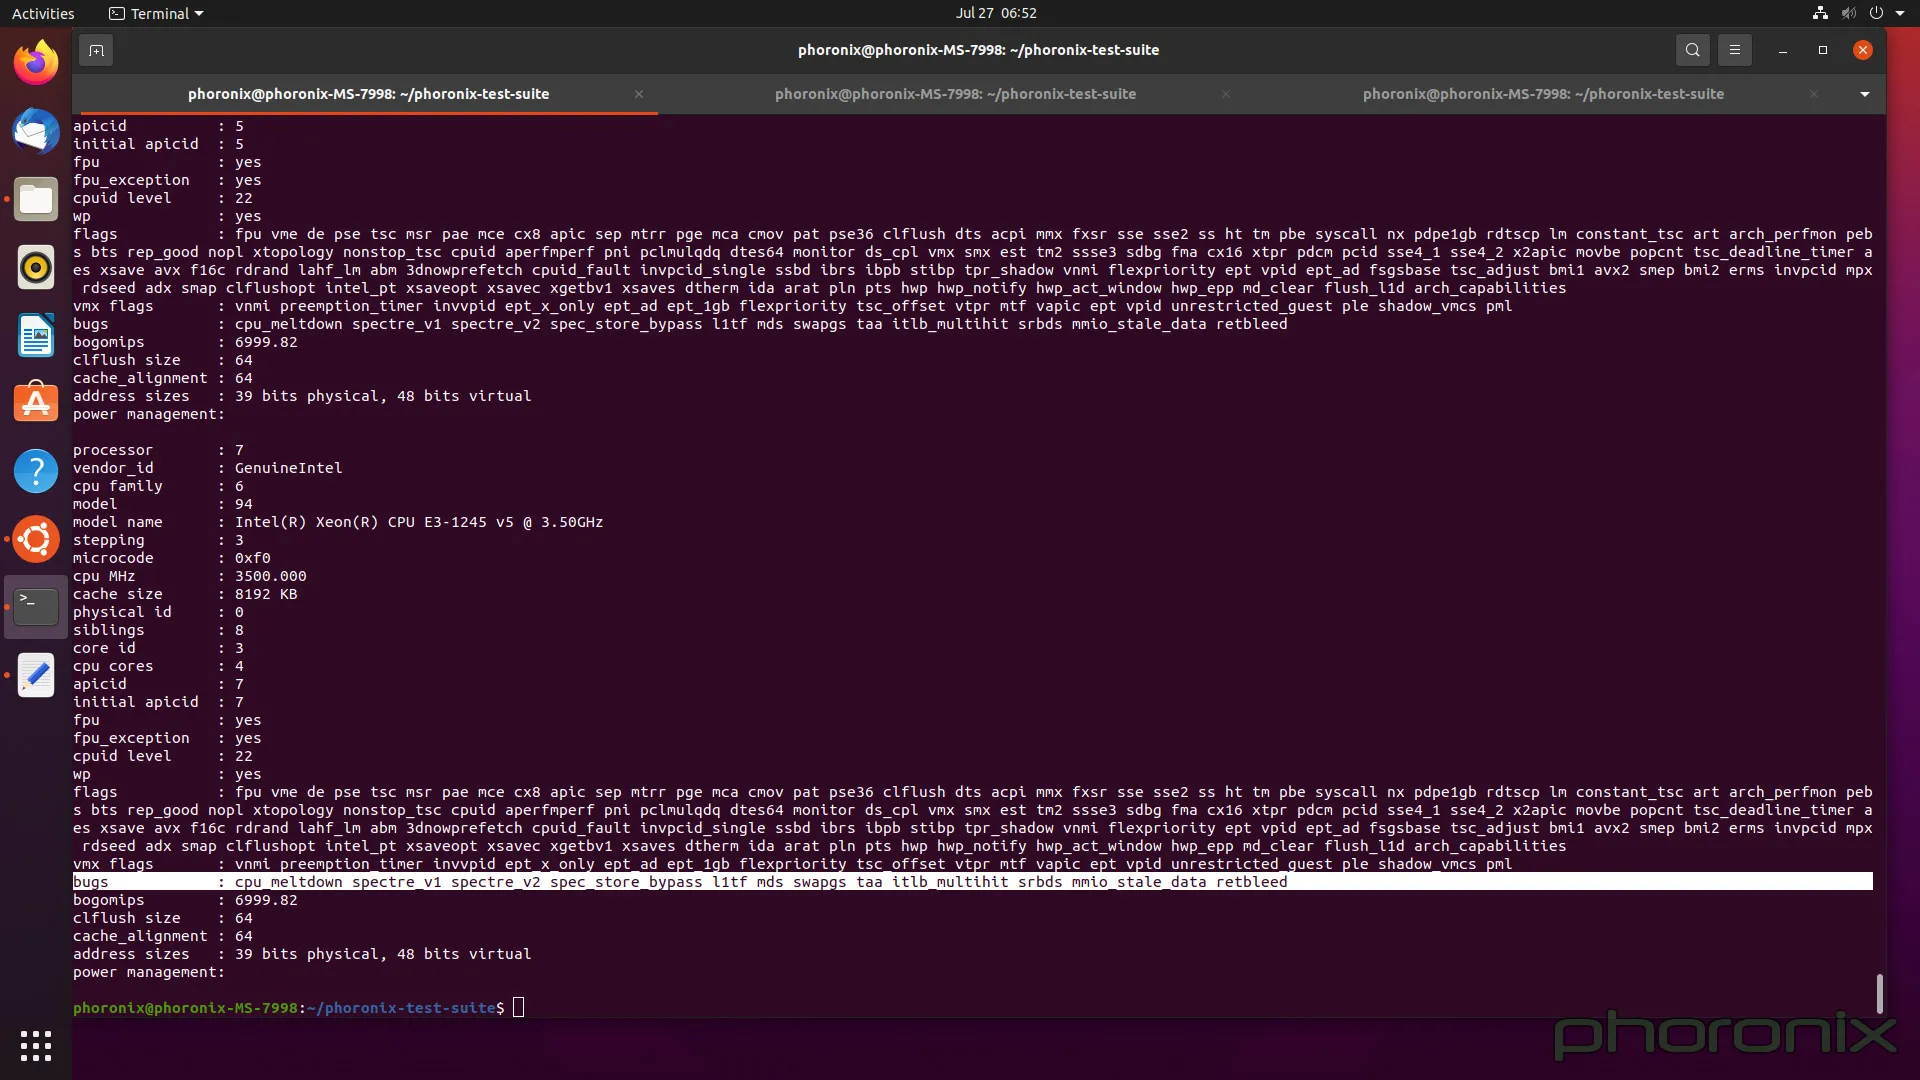This screenshot has height=1080, width=1920.
Task: Click the 'model : 94' line
Action: coord(163,504)
